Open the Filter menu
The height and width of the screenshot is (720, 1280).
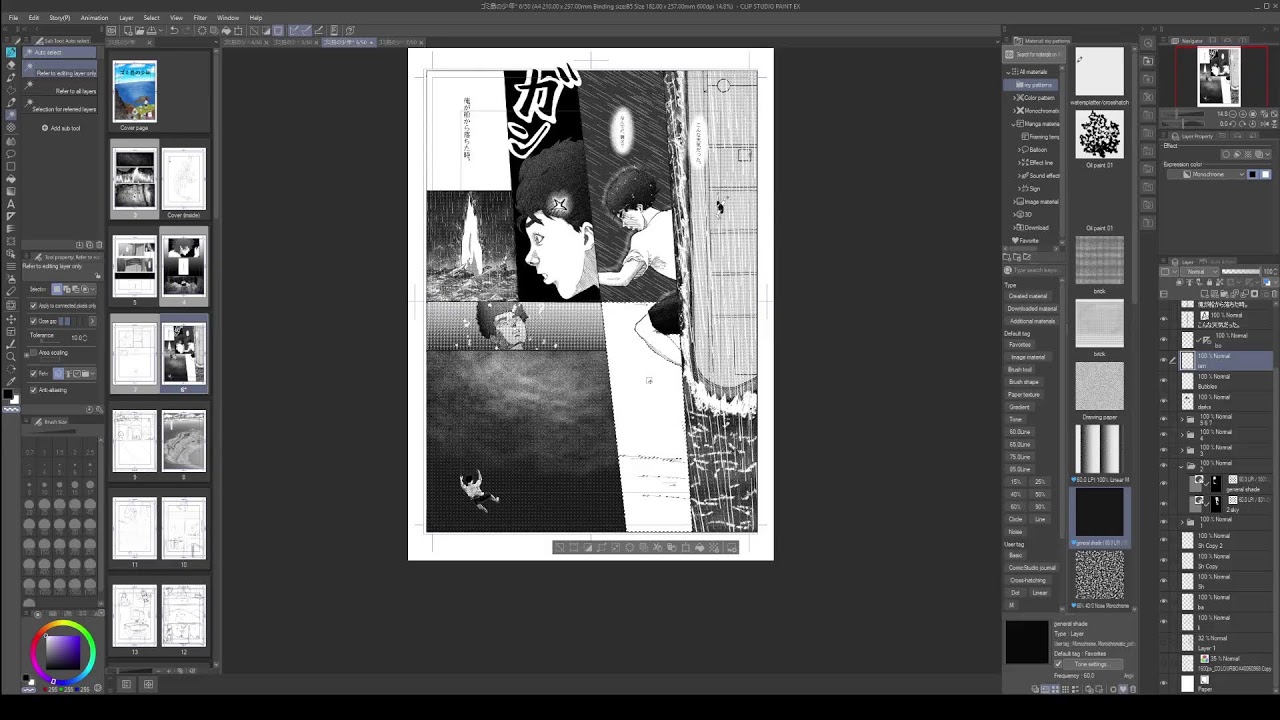200,18
